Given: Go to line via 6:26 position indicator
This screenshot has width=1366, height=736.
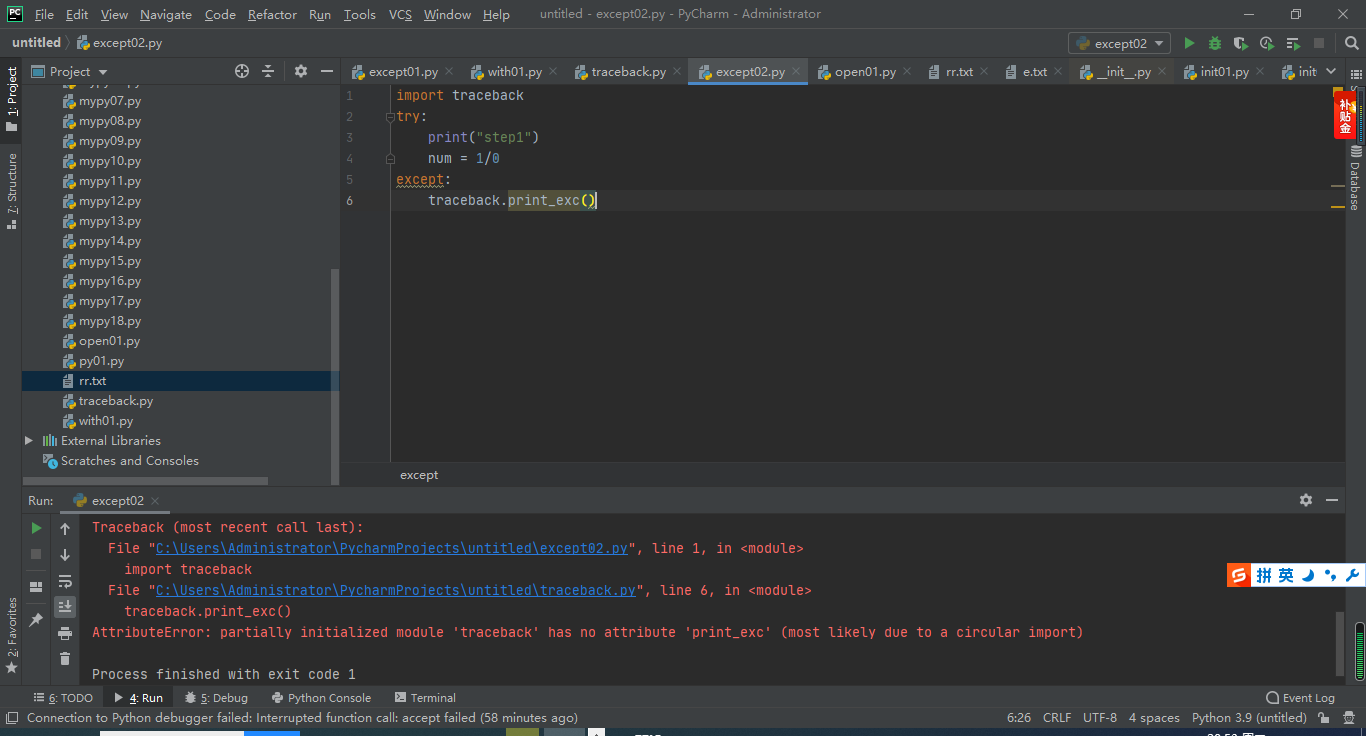Looking at the screenshot, I should point(1019,718).
